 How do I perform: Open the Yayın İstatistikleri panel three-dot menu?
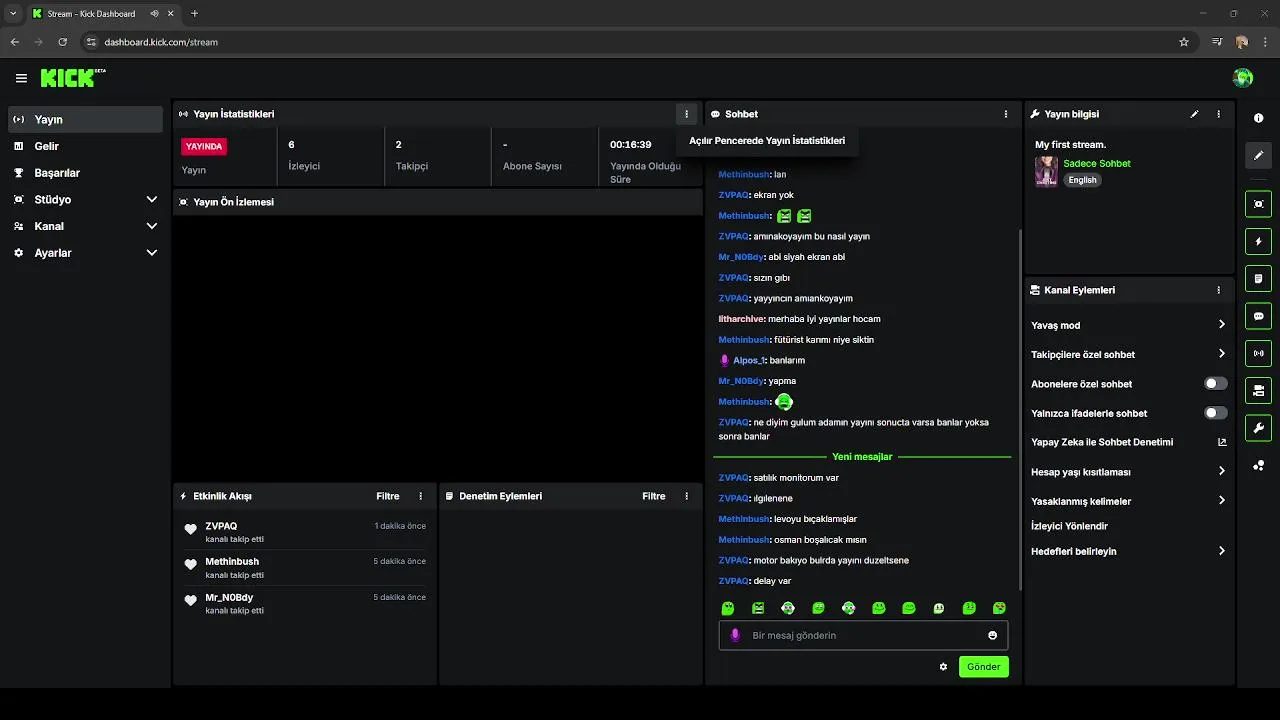(x=686, y=114)
